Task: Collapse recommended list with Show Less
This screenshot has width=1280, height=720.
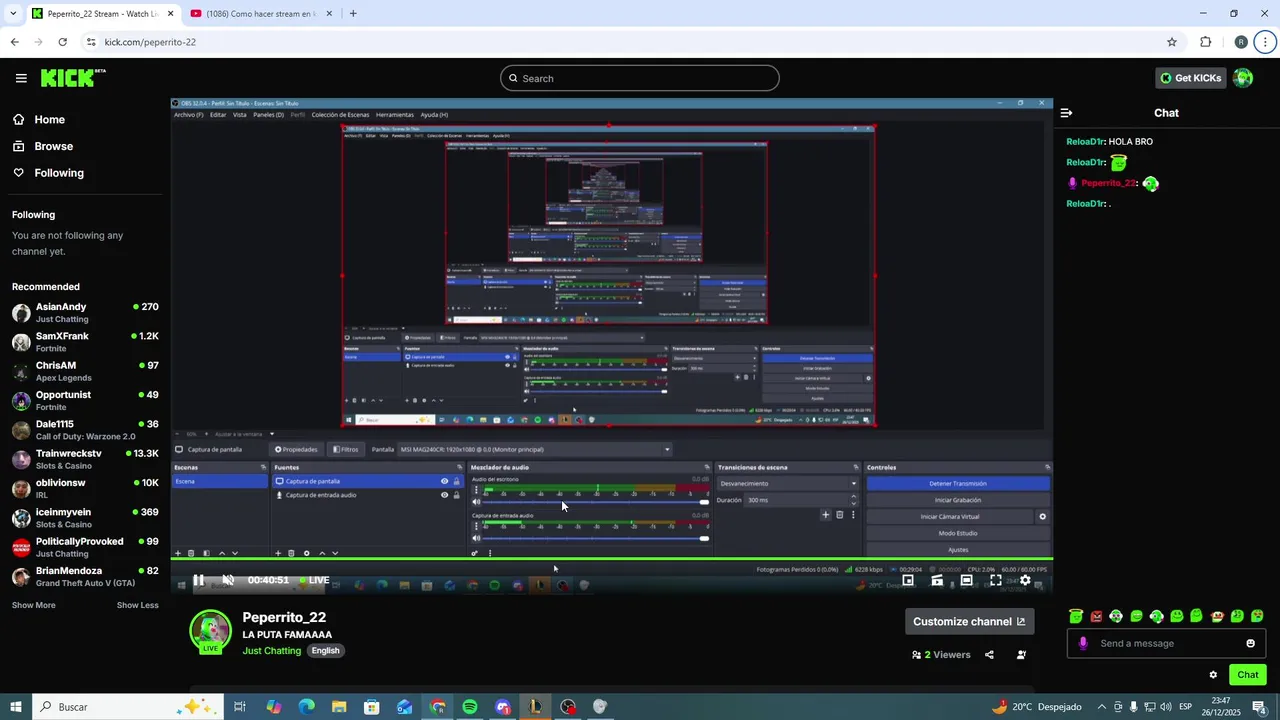Action: tap(137, 605)
